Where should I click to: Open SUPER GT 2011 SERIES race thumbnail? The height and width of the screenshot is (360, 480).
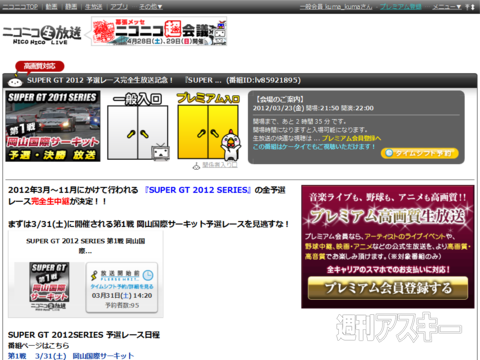(x=53, y=126)
